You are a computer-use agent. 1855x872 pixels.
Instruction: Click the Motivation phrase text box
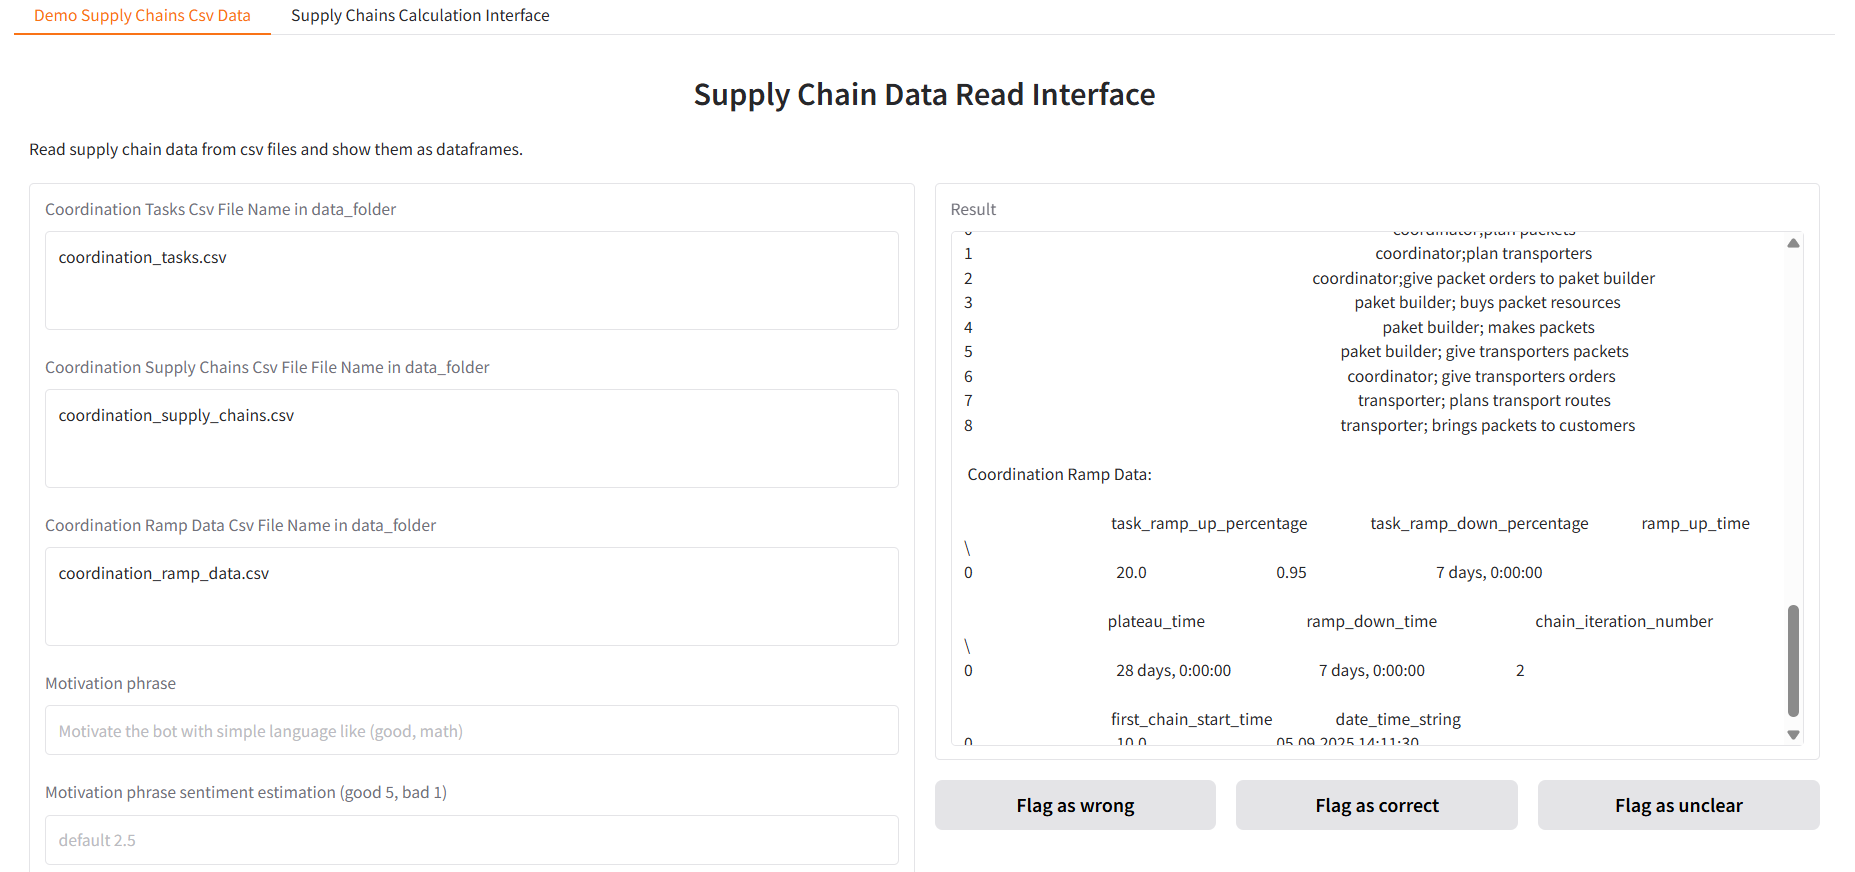pyautogui.click(x=472, y=731)
